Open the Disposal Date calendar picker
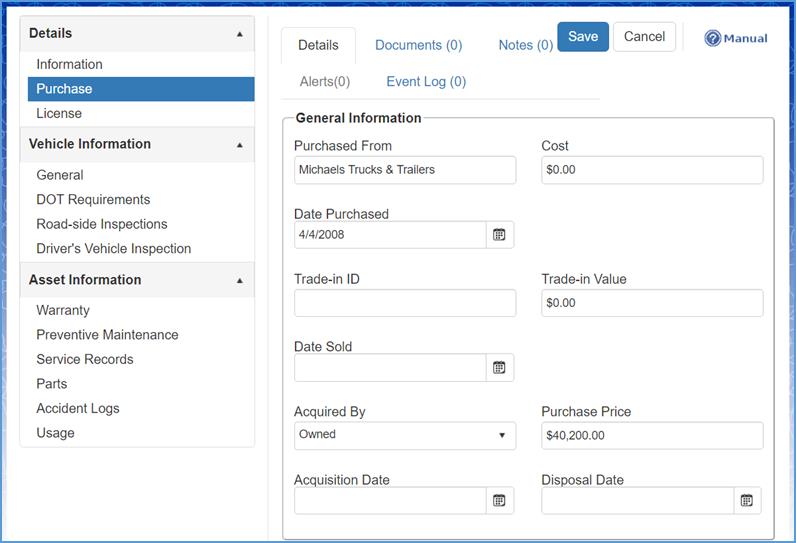796x543 pixels. [746, 501]
